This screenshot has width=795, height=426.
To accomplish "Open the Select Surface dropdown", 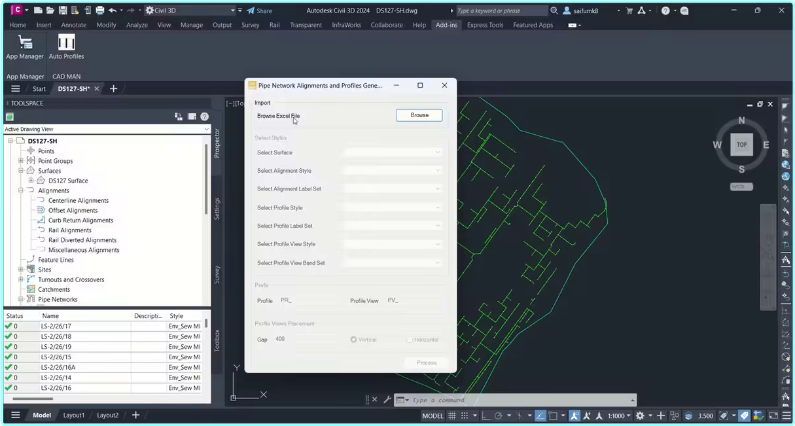I will [x=392, y=152].
